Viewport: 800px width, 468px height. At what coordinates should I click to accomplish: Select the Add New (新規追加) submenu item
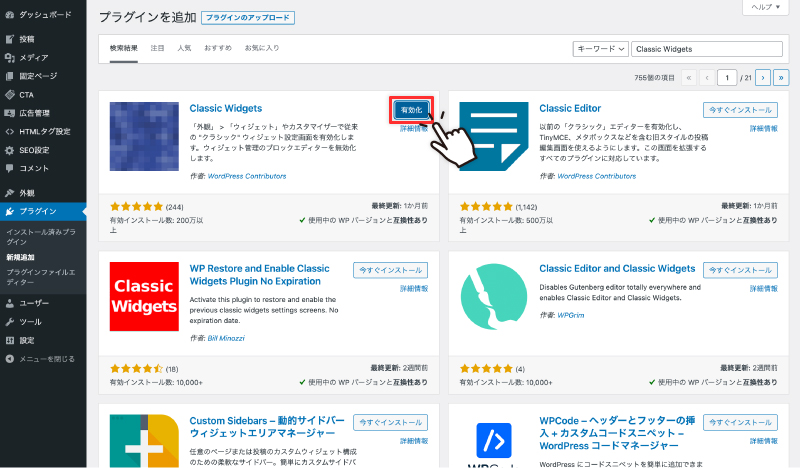[20, 257]
